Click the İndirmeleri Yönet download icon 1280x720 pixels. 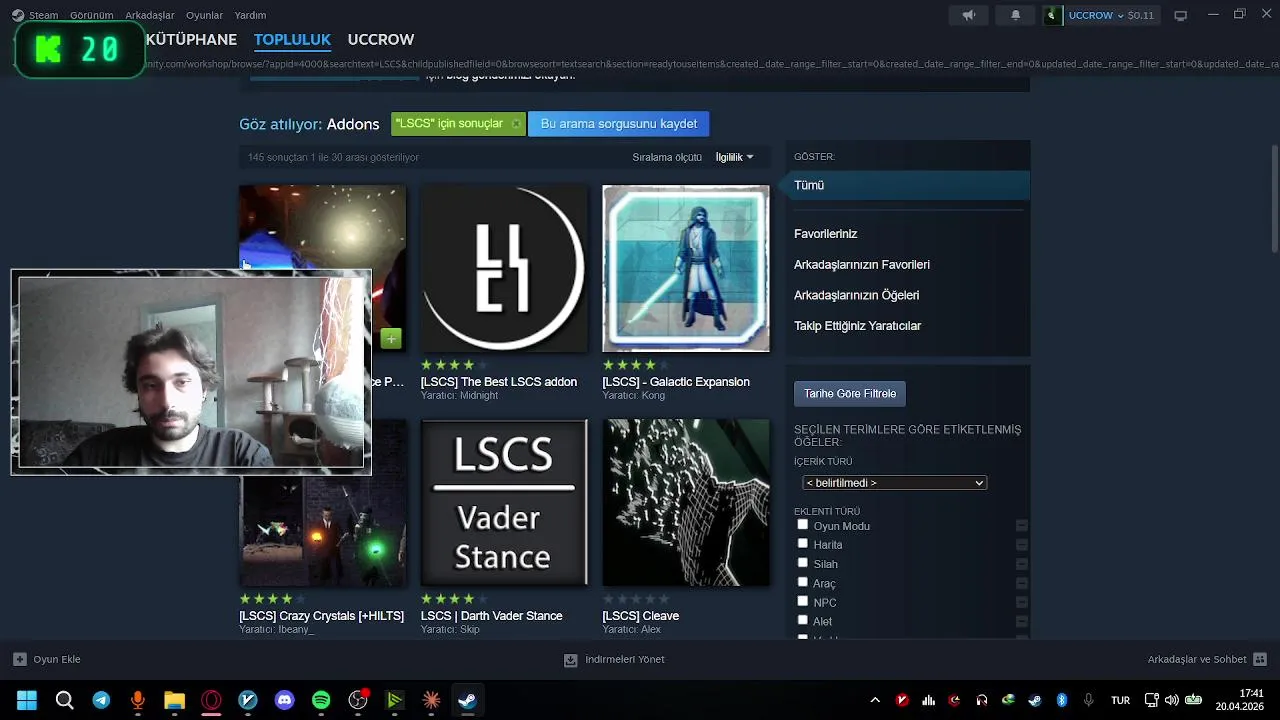pos(570,660)
